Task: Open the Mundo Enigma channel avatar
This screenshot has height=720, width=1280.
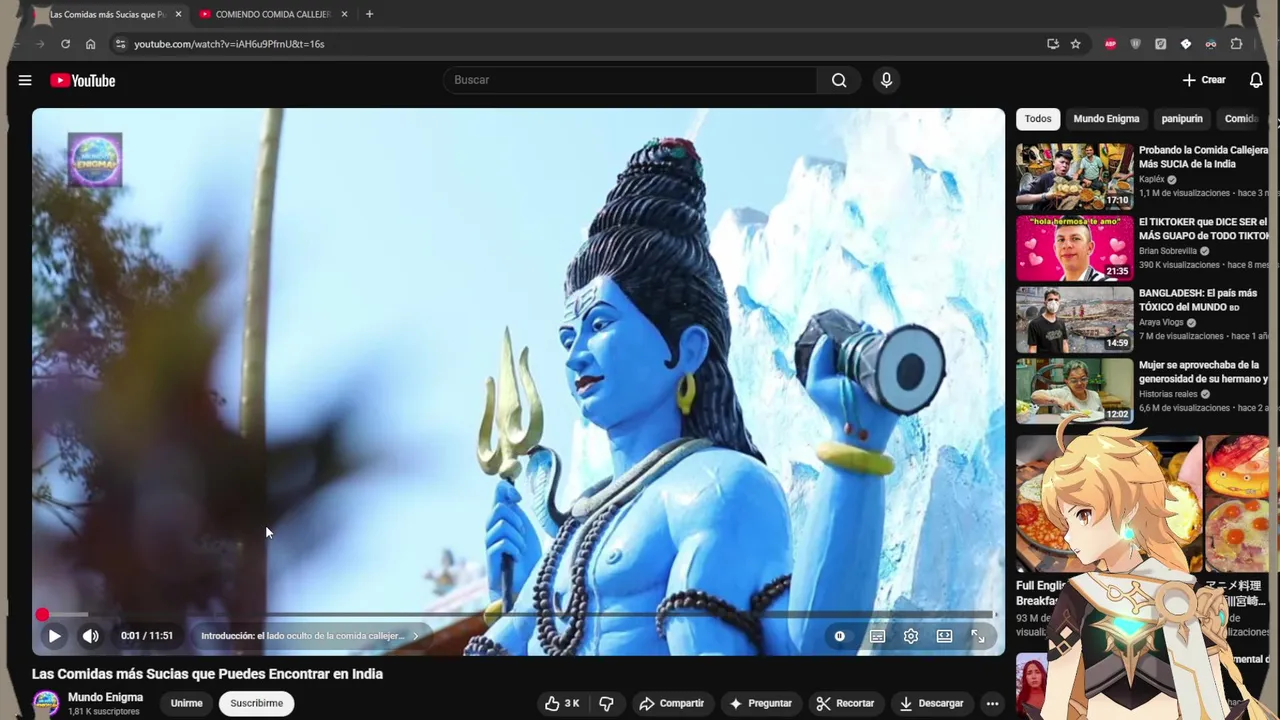Action: pyautogui.click(x=46, y=704)
